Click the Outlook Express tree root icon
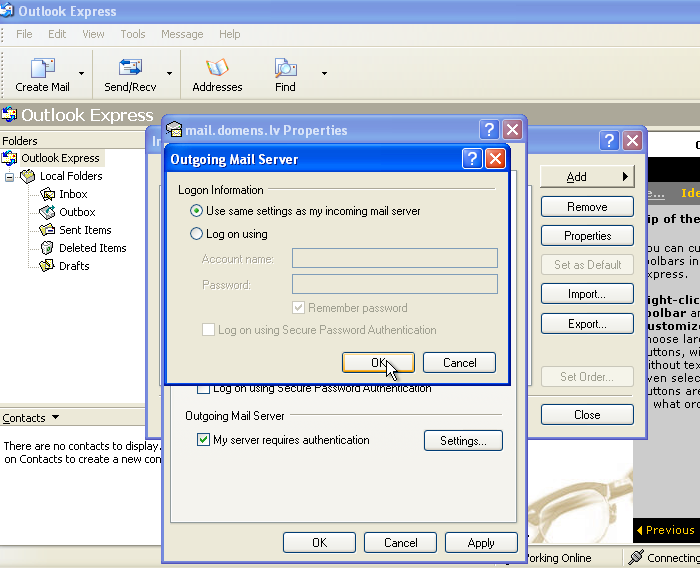 (x=9, y=158)
